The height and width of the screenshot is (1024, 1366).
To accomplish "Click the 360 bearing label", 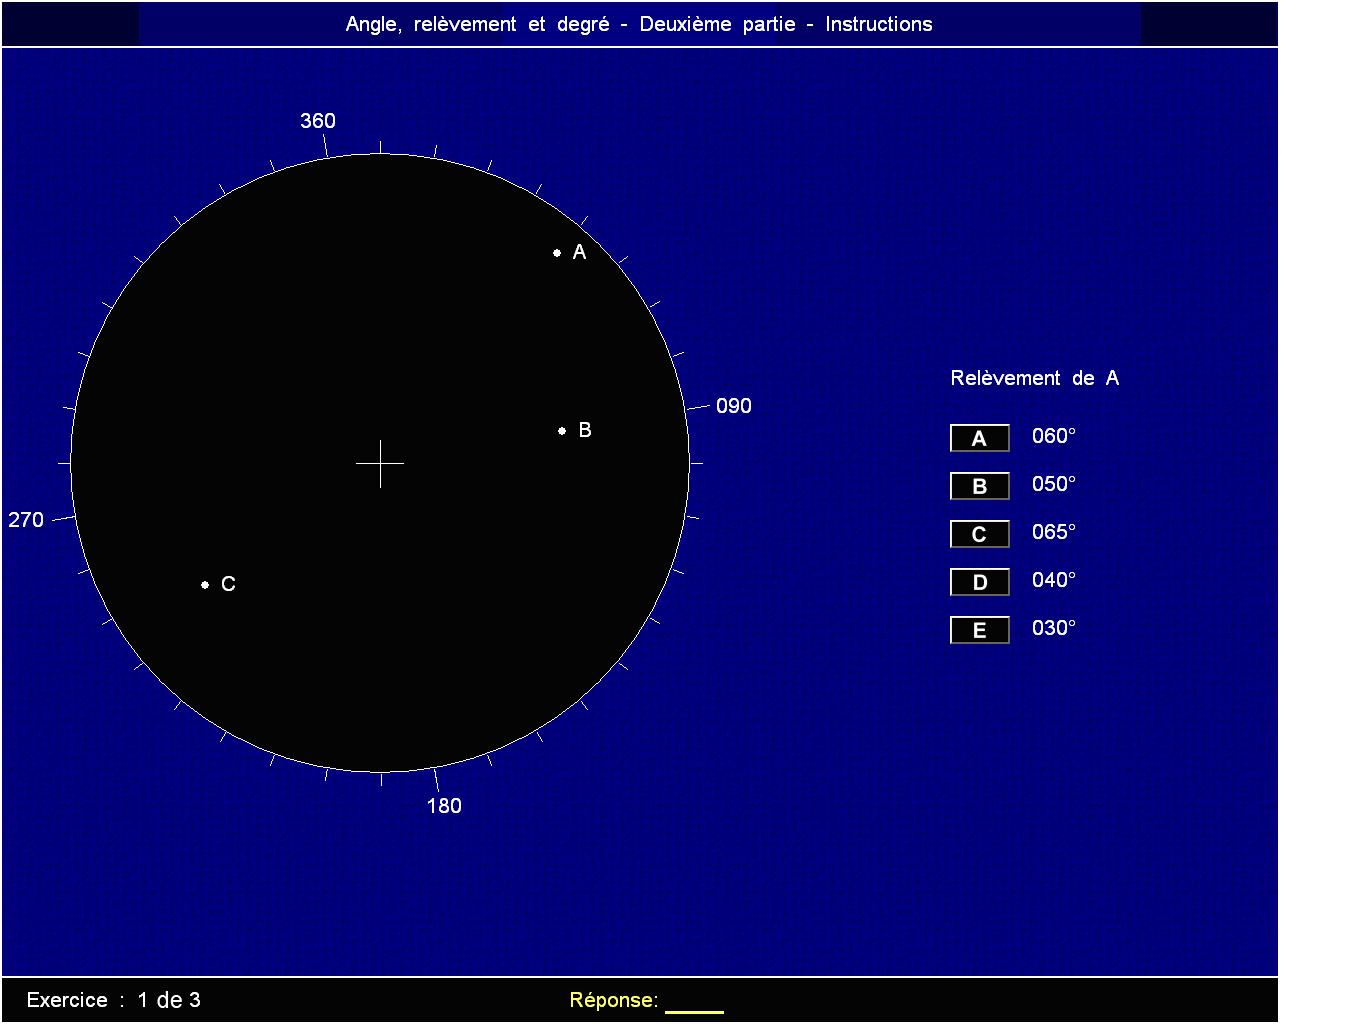I will (x=317, y=121).
